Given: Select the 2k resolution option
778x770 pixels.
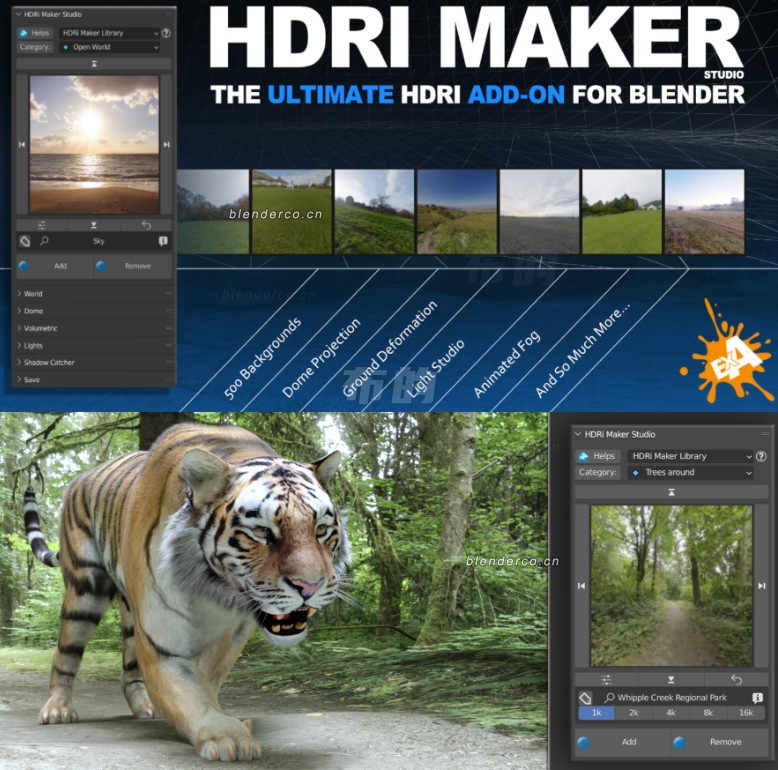Looking at the screenshot, I should click(x=634, y=713).
